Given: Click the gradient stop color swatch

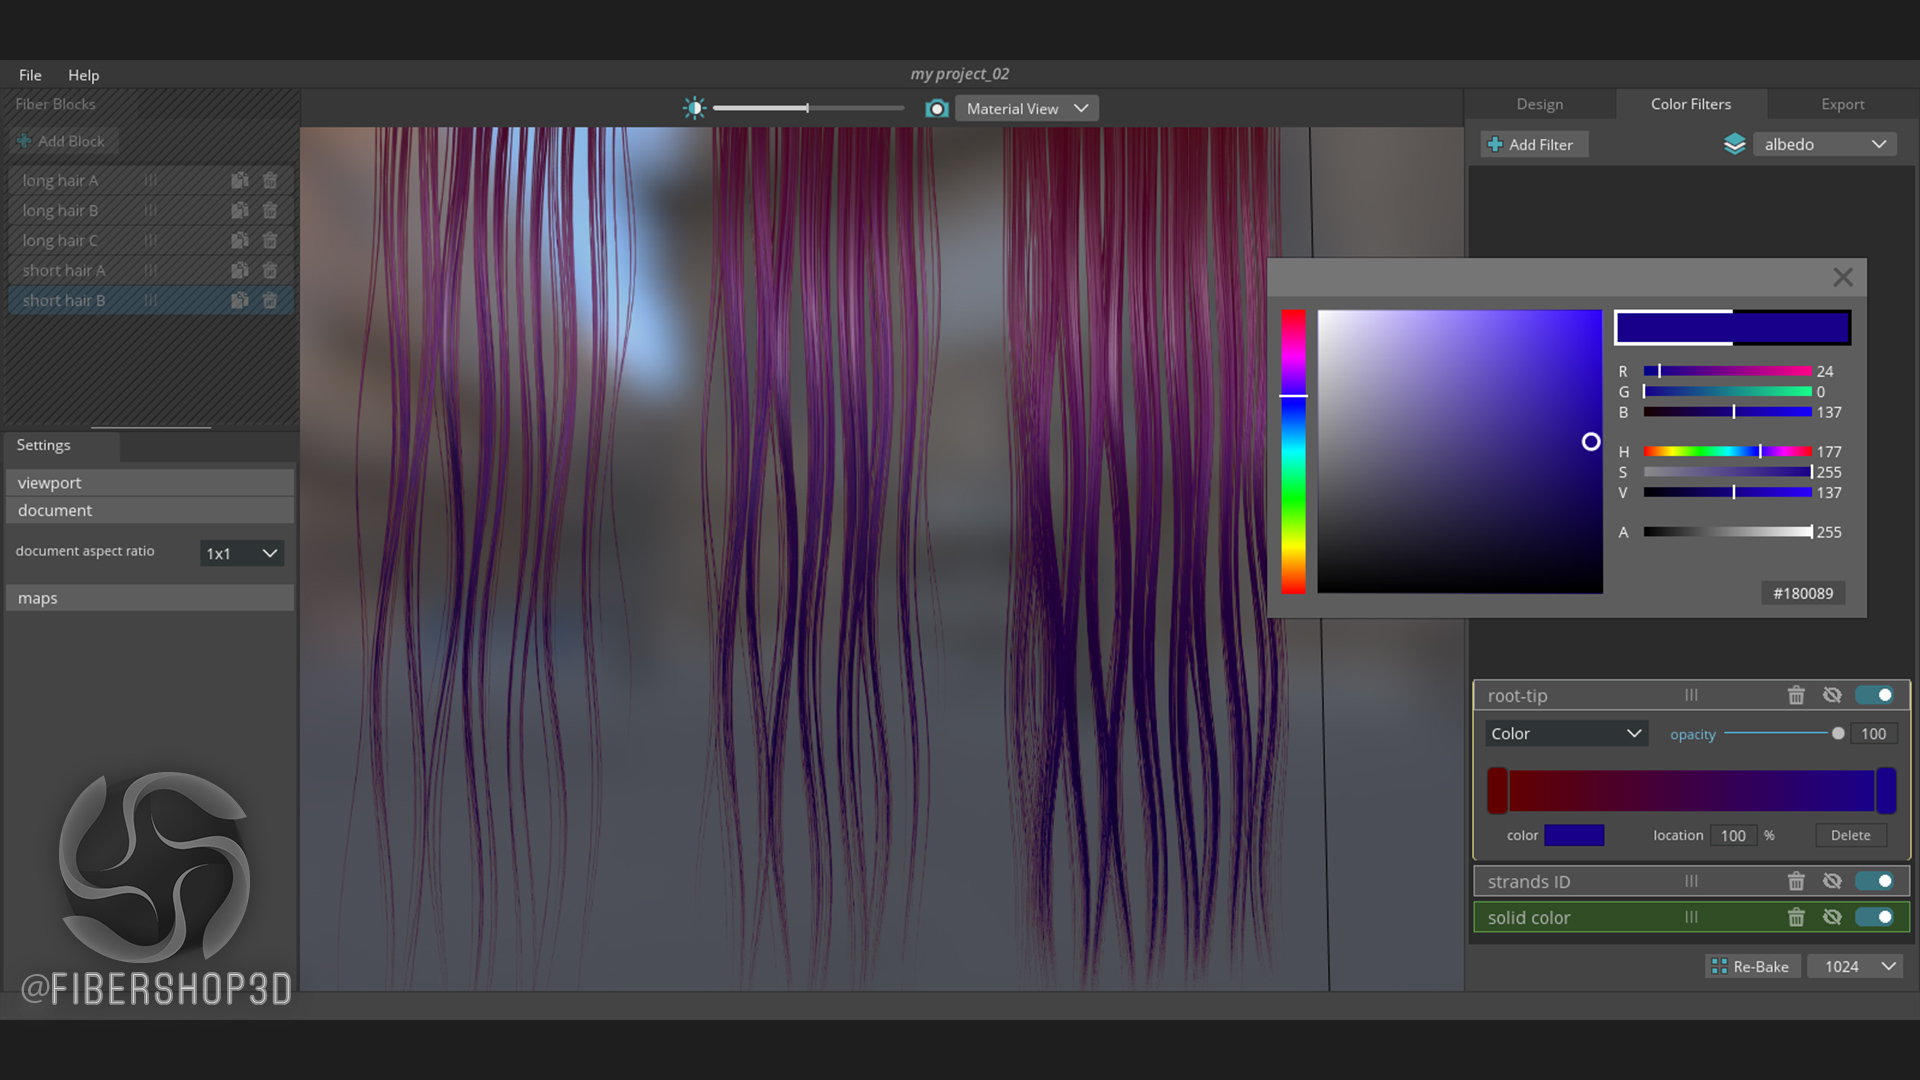Looking at the screenshot, I should point(1574,835).
